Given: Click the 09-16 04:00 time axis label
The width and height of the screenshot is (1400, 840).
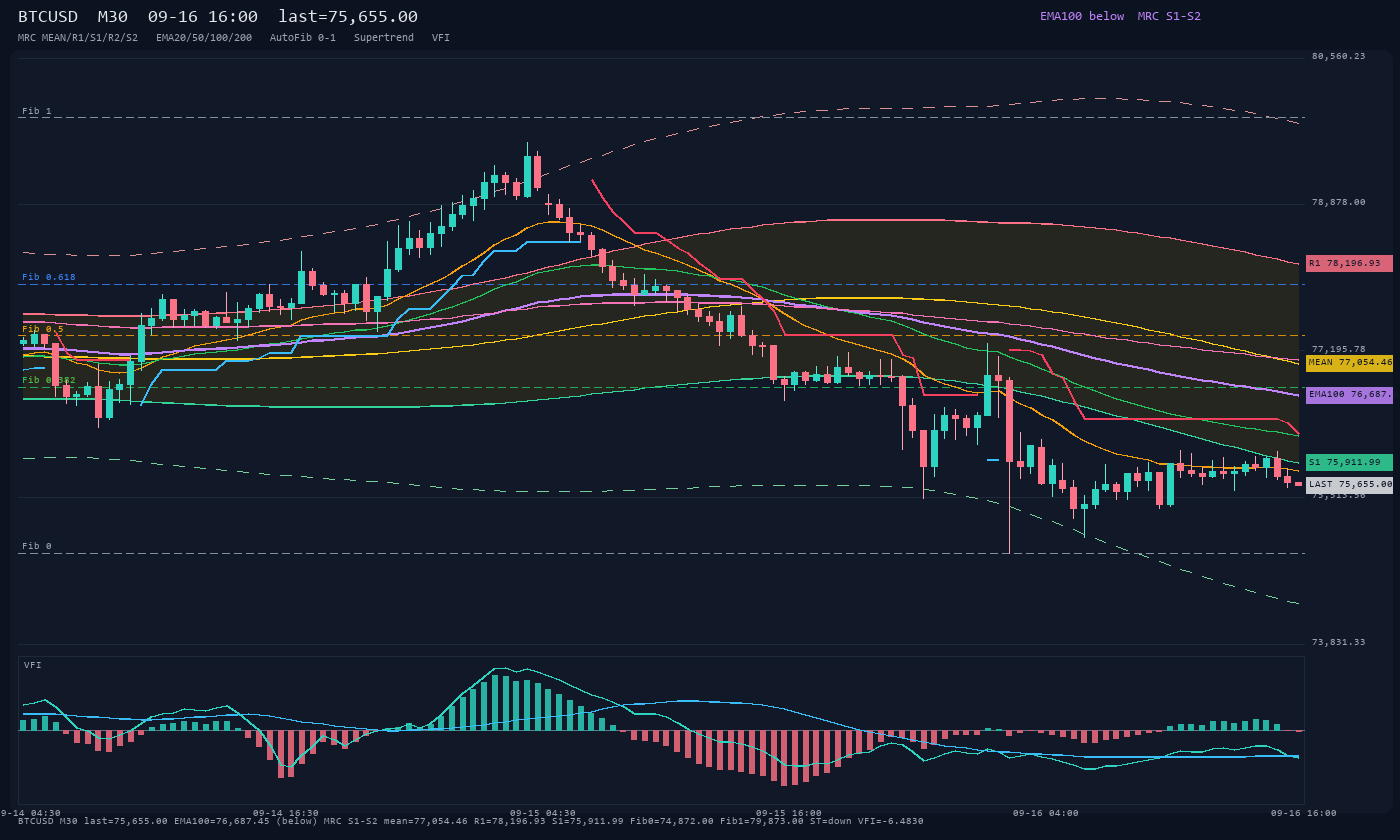Looking at the screenshot, I should point(1046,813).
